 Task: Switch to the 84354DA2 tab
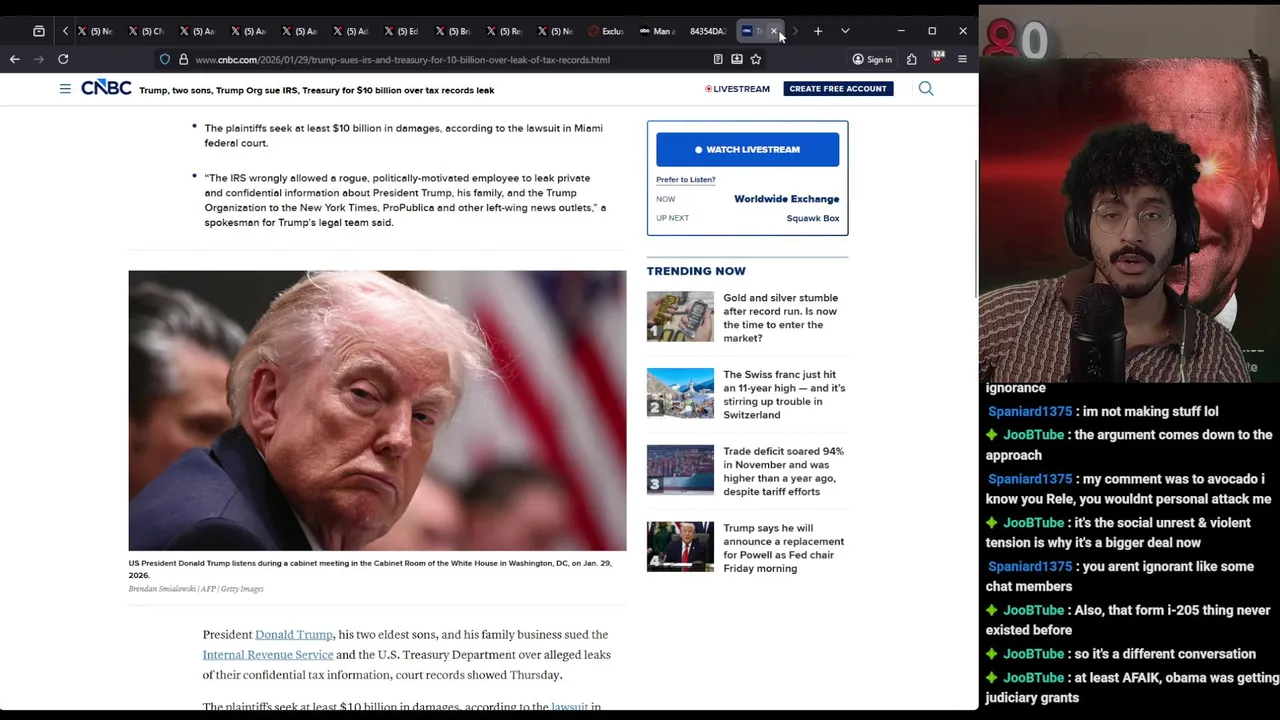pos(707,31)
